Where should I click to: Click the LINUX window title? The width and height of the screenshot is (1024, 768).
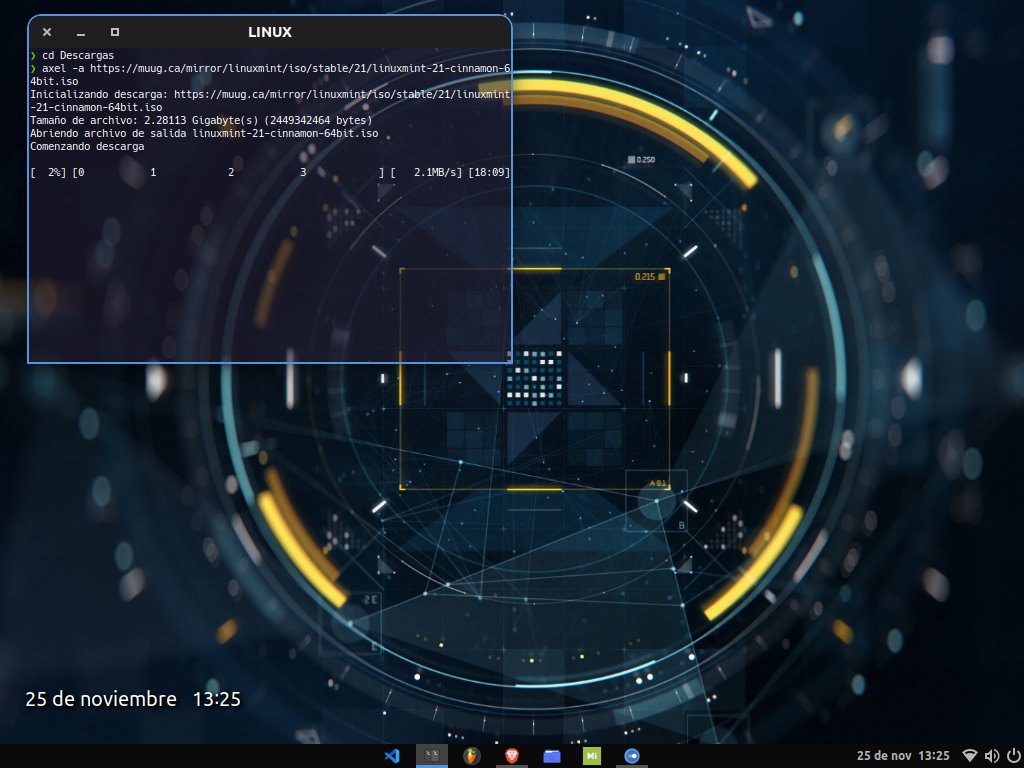click(x=270, y=32)
